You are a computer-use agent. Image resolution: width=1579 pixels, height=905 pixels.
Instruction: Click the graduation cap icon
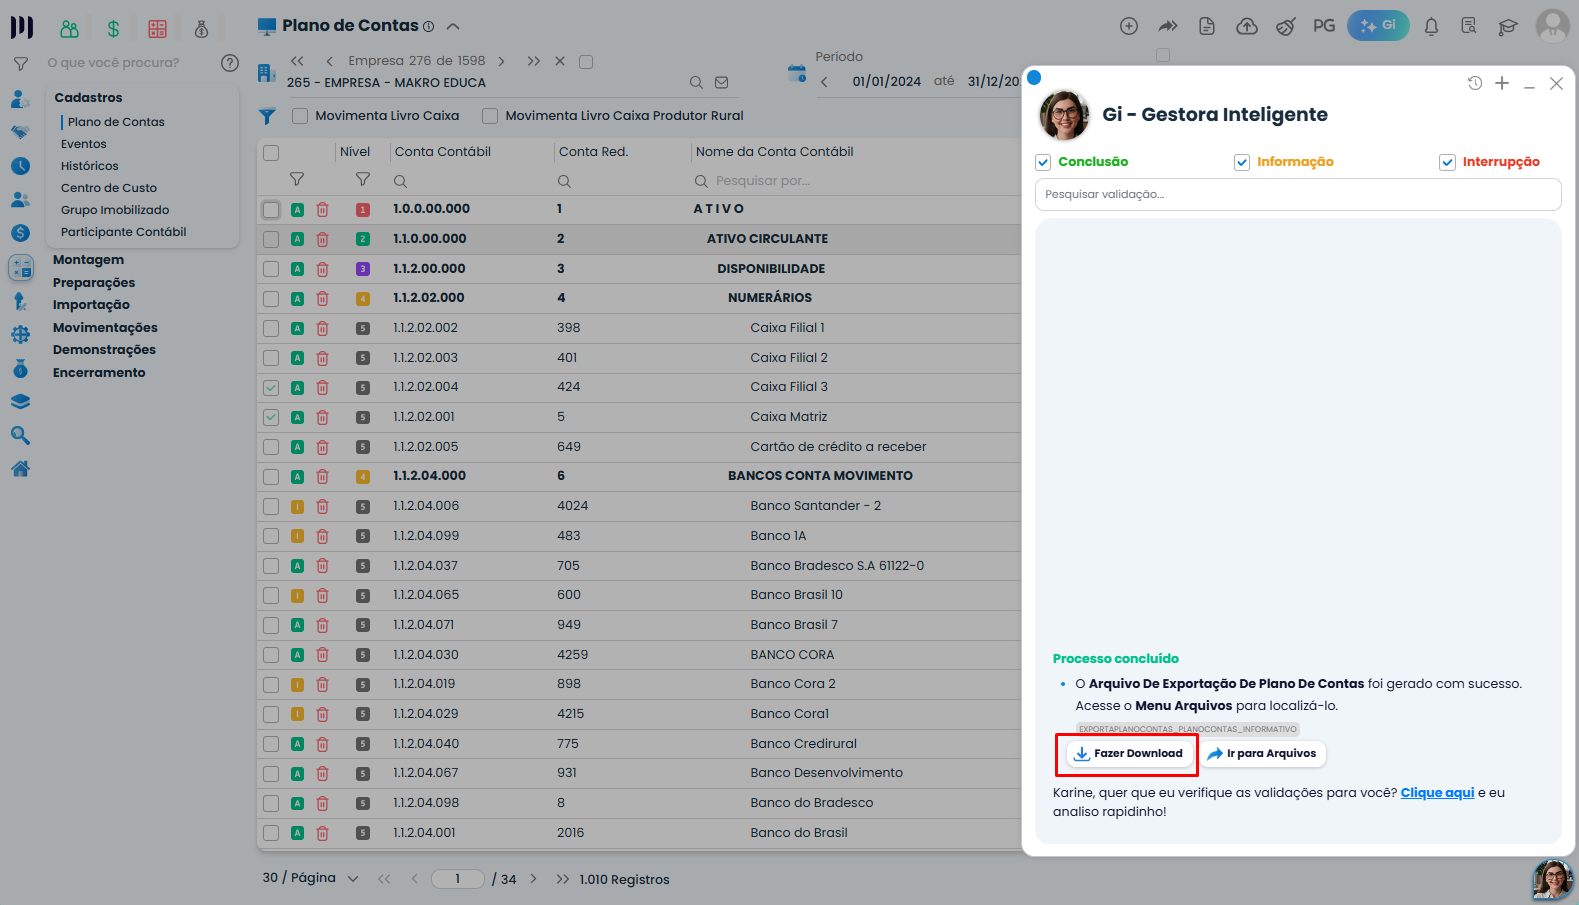[x=1508, y=27]
